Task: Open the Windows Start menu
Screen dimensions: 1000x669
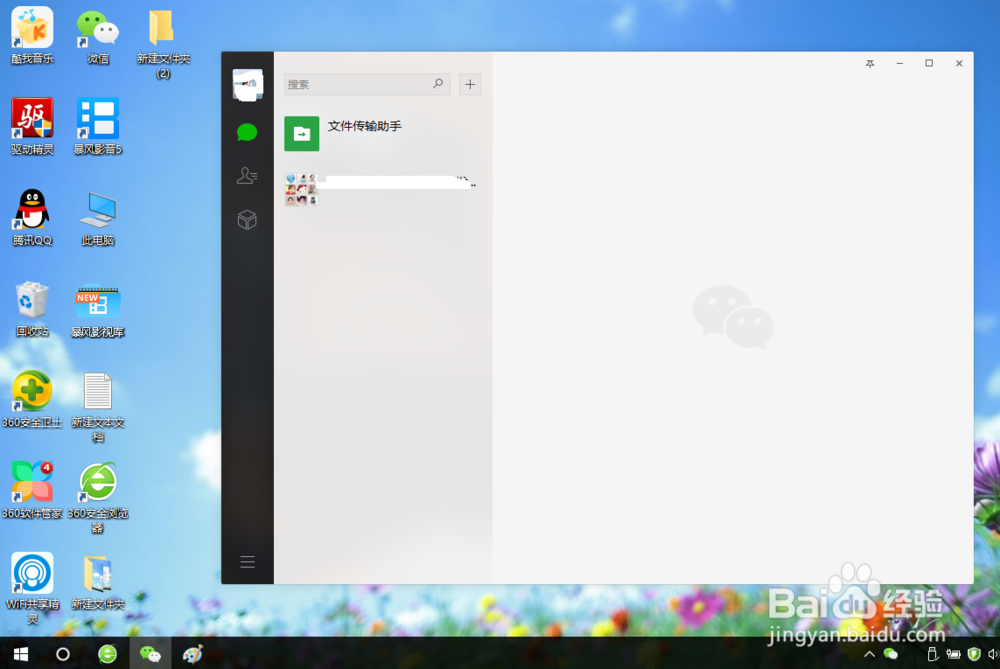Action: 20,654
